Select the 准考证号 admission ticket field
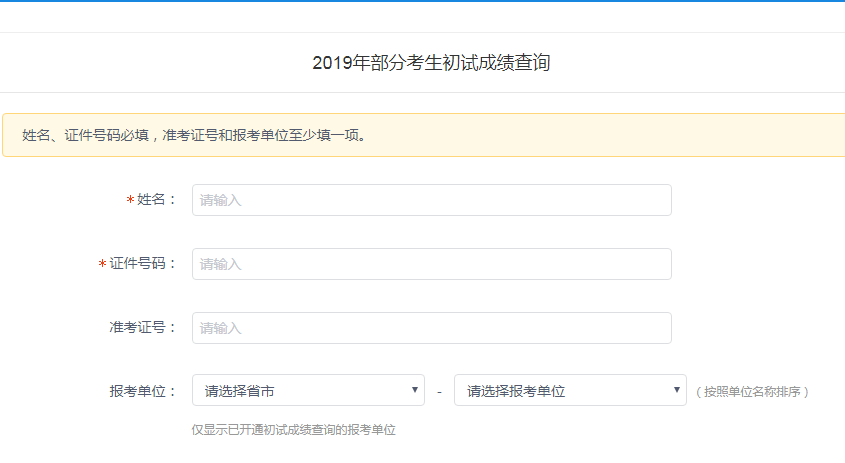 point(431,328)
